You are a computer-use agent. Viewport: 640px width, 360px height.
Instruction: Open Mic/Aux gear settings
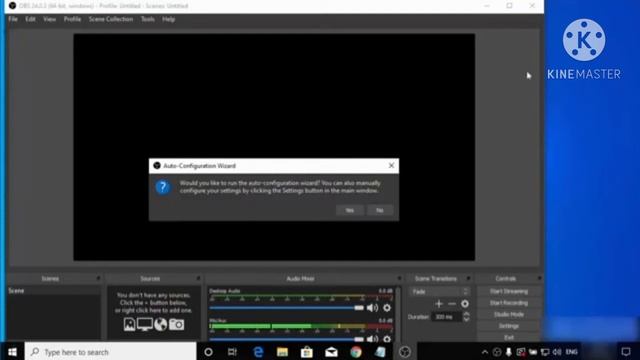coord(387,338)
